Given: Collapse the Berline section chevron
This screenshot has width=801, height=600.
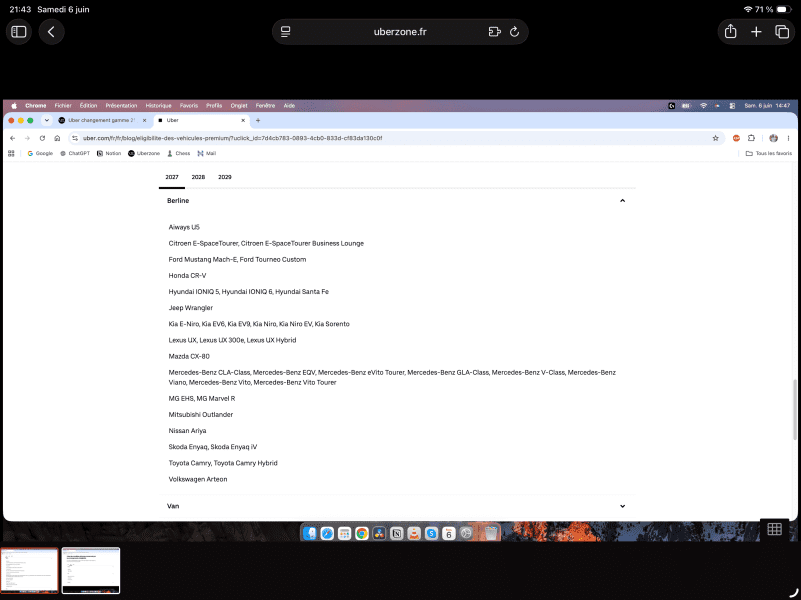Looking at the screenshot, I should click(622, 201).
